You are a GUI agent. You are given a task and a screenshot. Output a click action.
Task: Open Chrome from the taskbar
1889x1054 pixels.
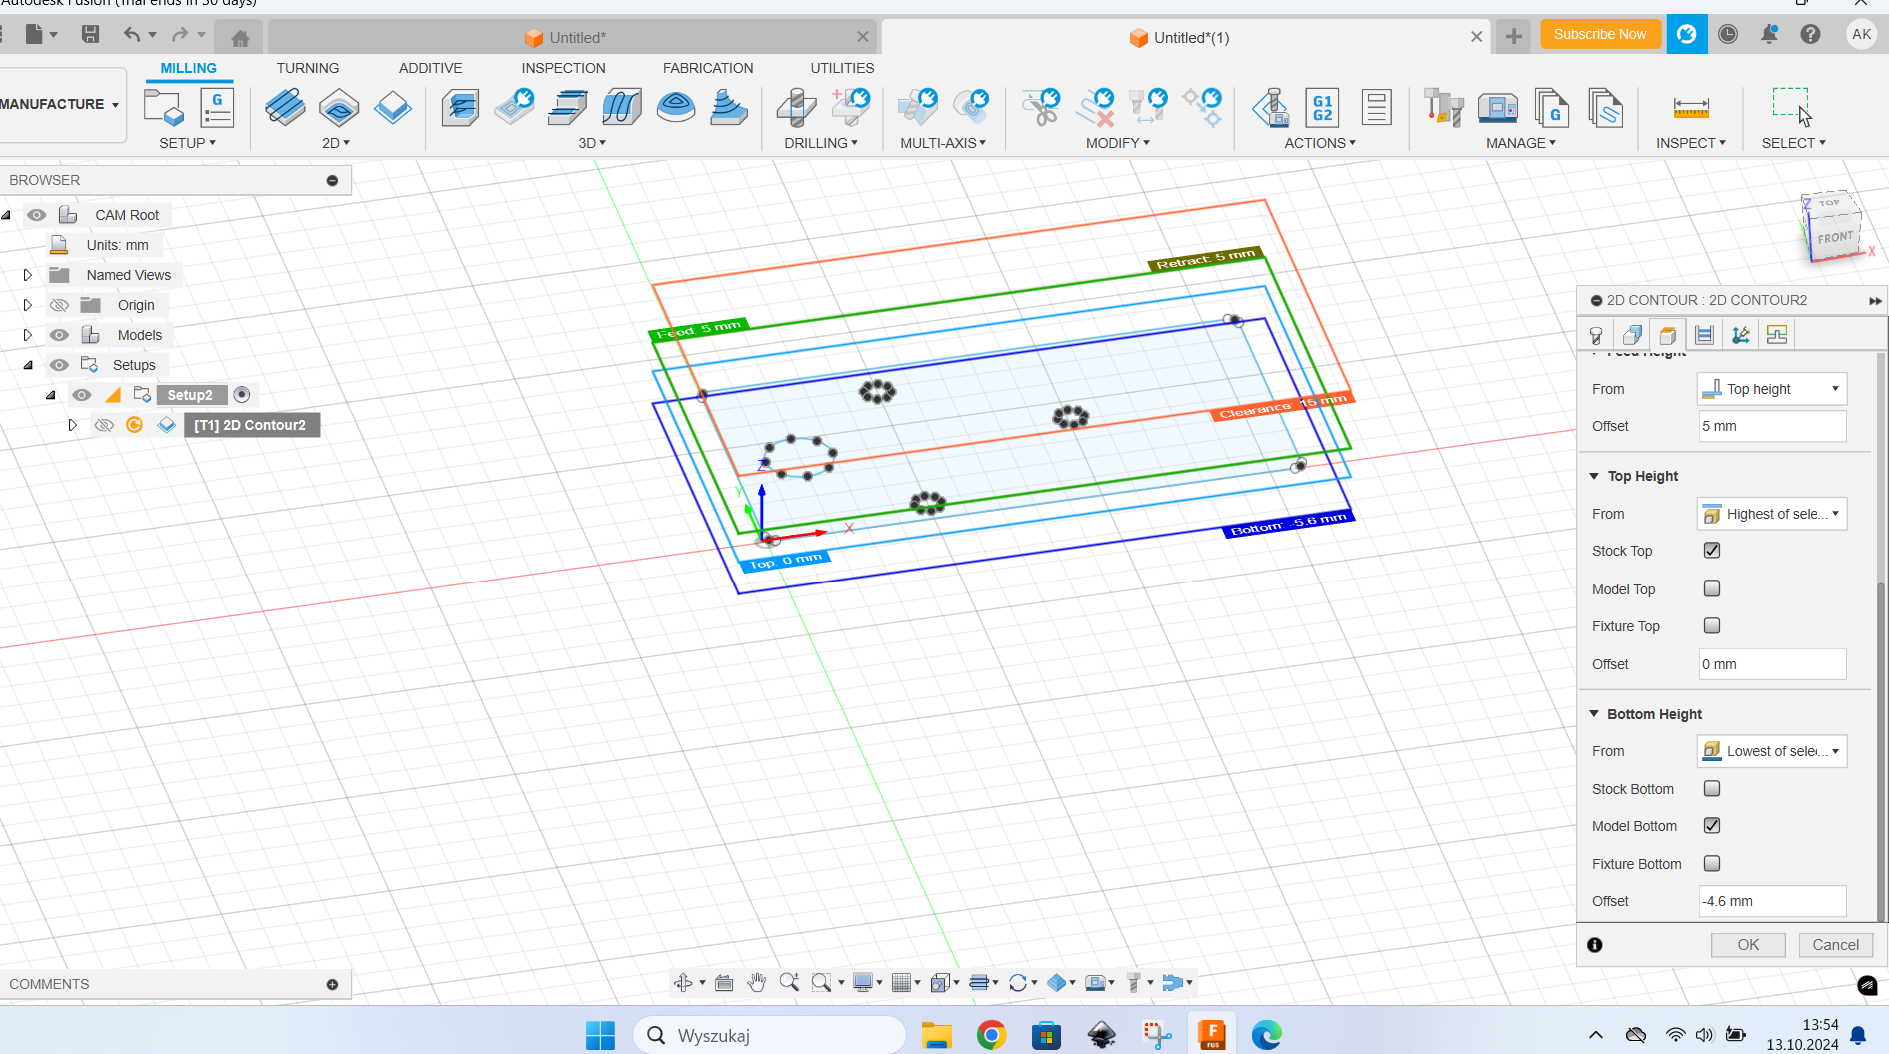991,1035
